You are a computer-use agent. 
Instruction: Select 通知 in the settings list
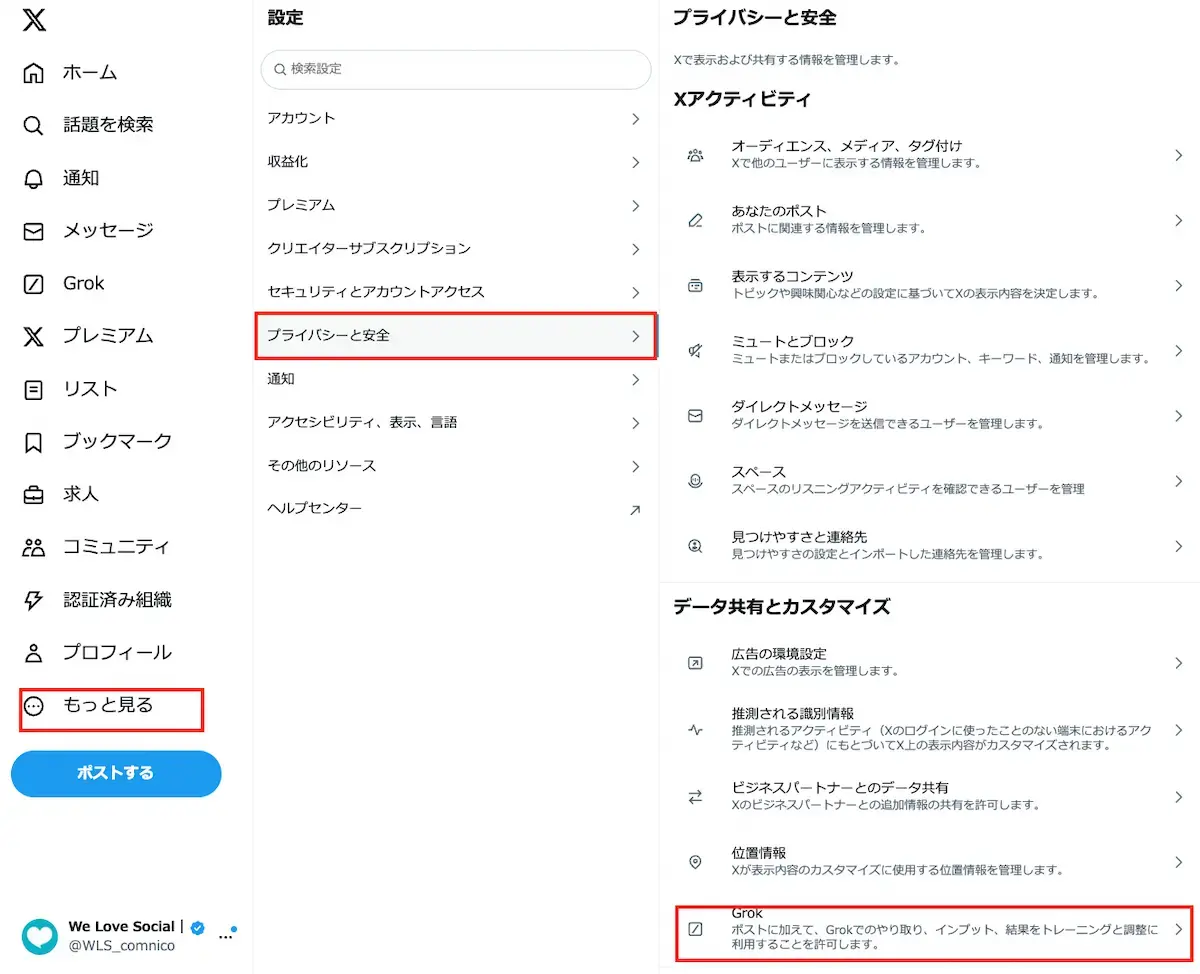[x=455, y=380]
